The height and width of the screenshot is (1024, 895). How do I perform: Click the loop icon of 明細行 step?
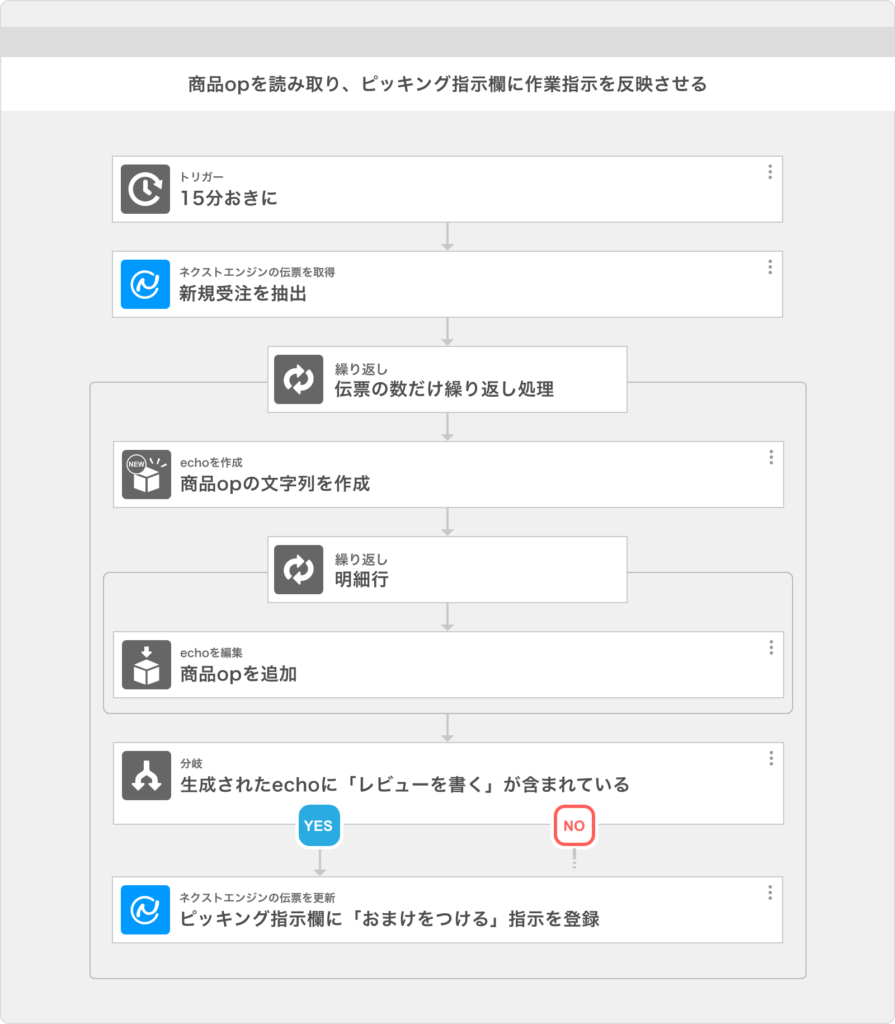coord(299,569)
